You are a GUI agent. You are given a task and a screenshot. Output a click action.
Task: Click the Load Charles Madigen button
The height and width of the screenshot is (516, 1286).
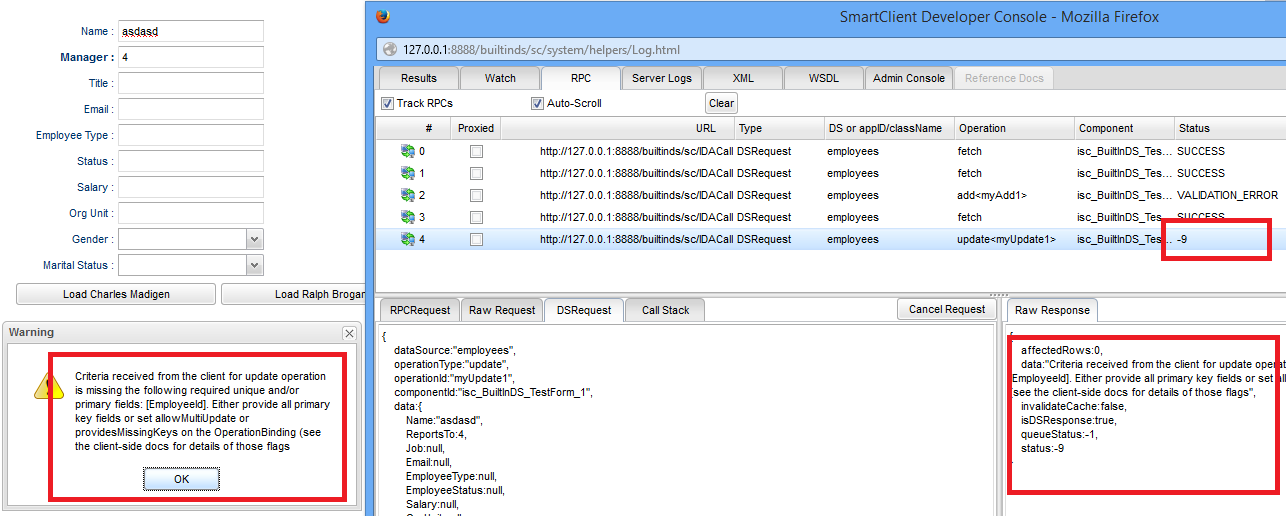coord(116,294)
